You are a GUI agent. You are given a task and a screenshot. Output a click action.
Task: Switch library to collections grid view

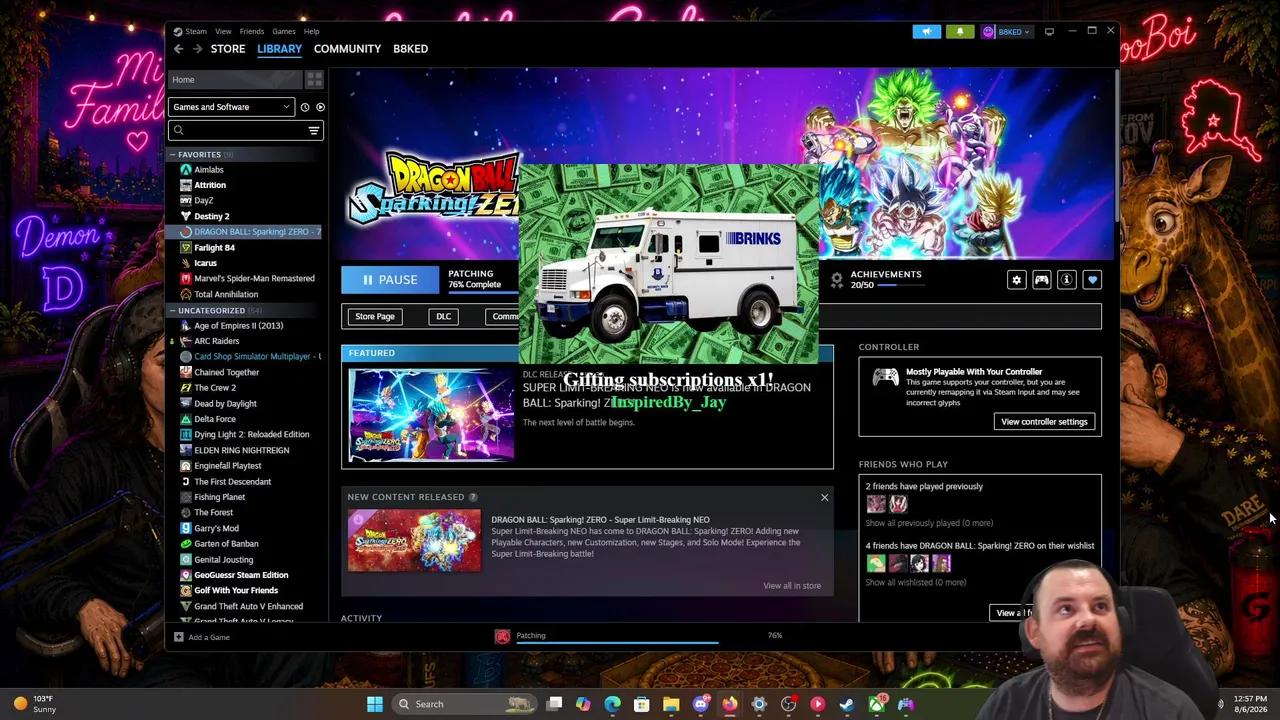(314, 80)
